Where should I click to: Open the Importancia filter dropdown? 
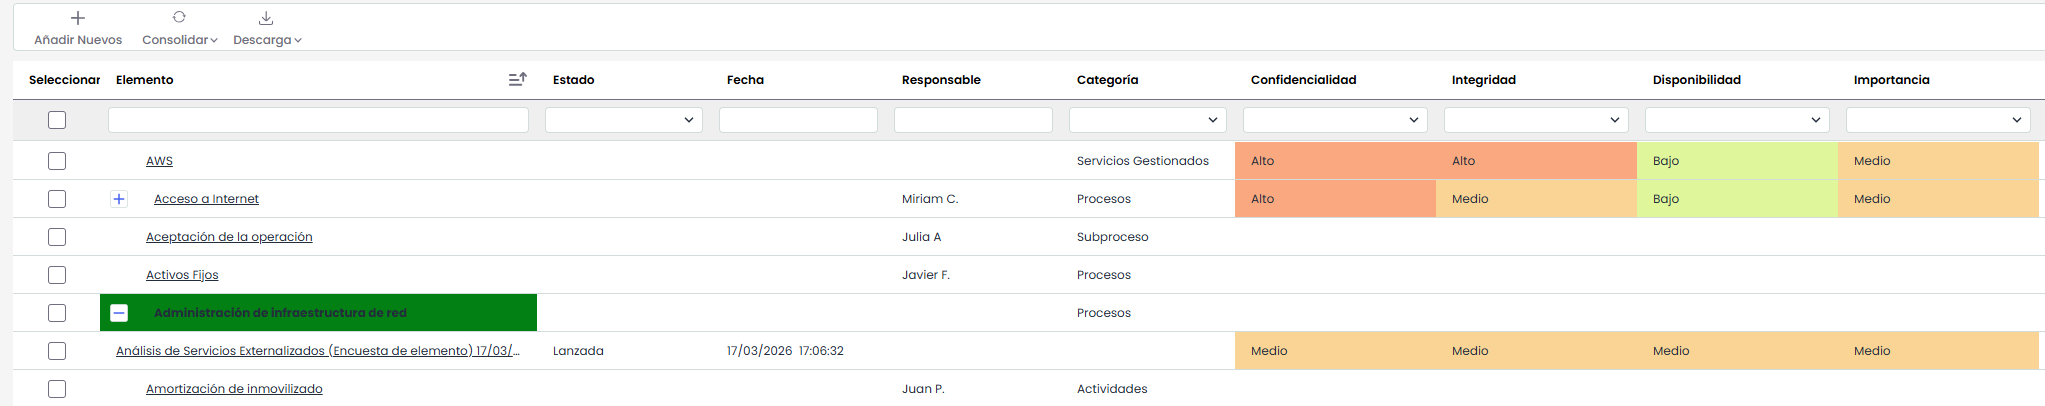[1937, 120]
